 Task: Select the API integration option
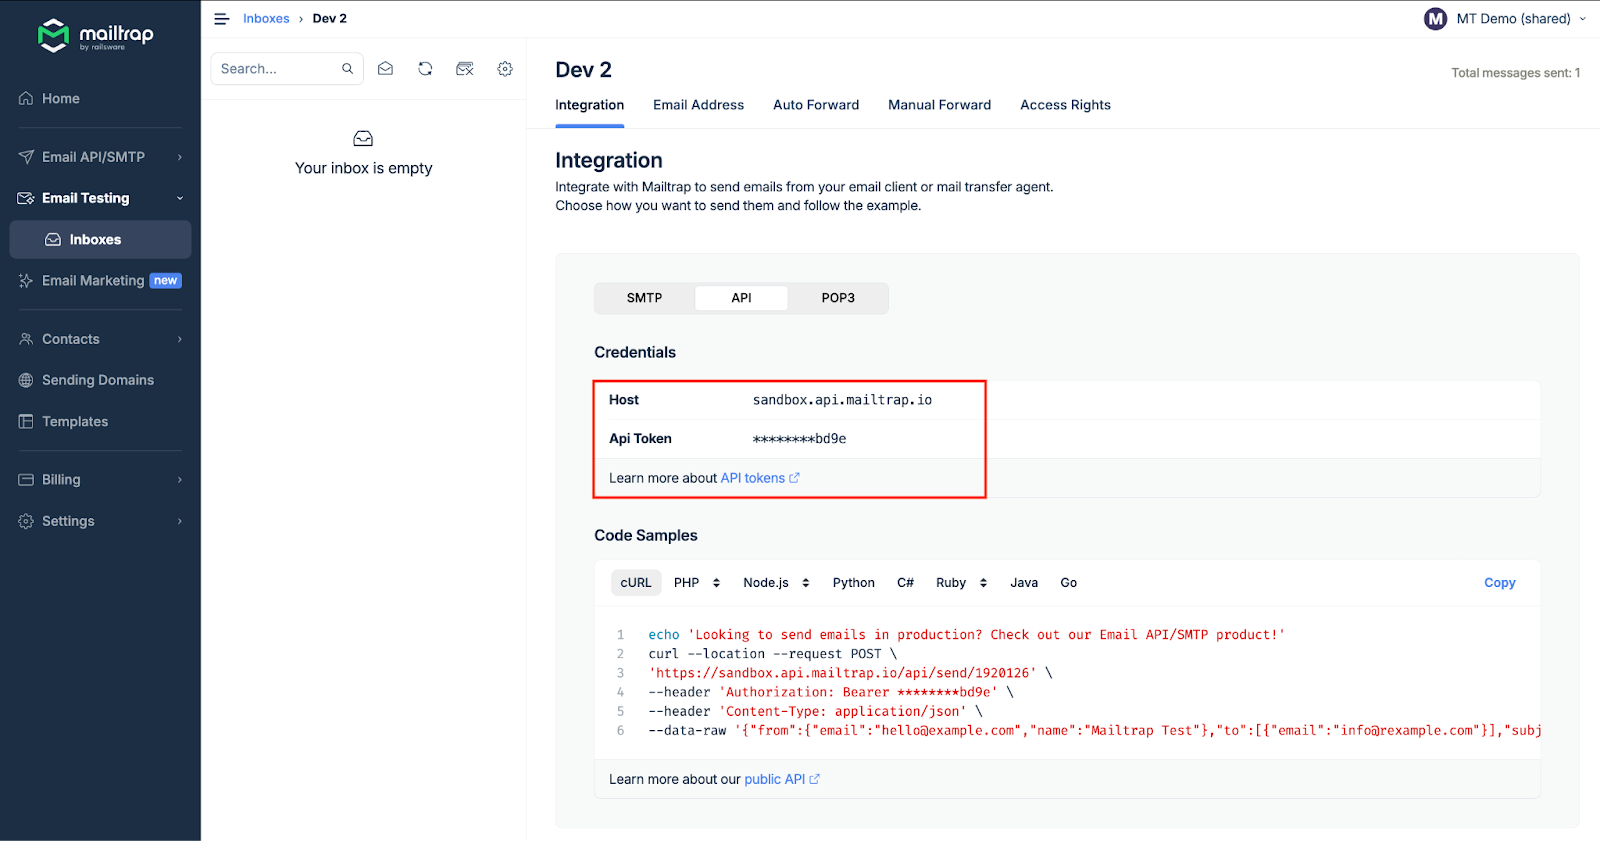[x=742, y=298]
